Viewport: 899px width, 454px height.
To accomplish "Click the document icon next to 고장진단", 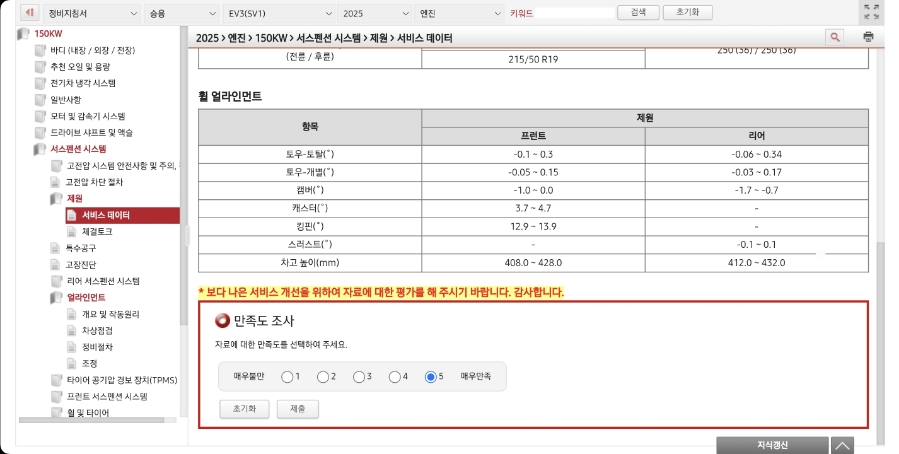I will [x=55, y=265].
